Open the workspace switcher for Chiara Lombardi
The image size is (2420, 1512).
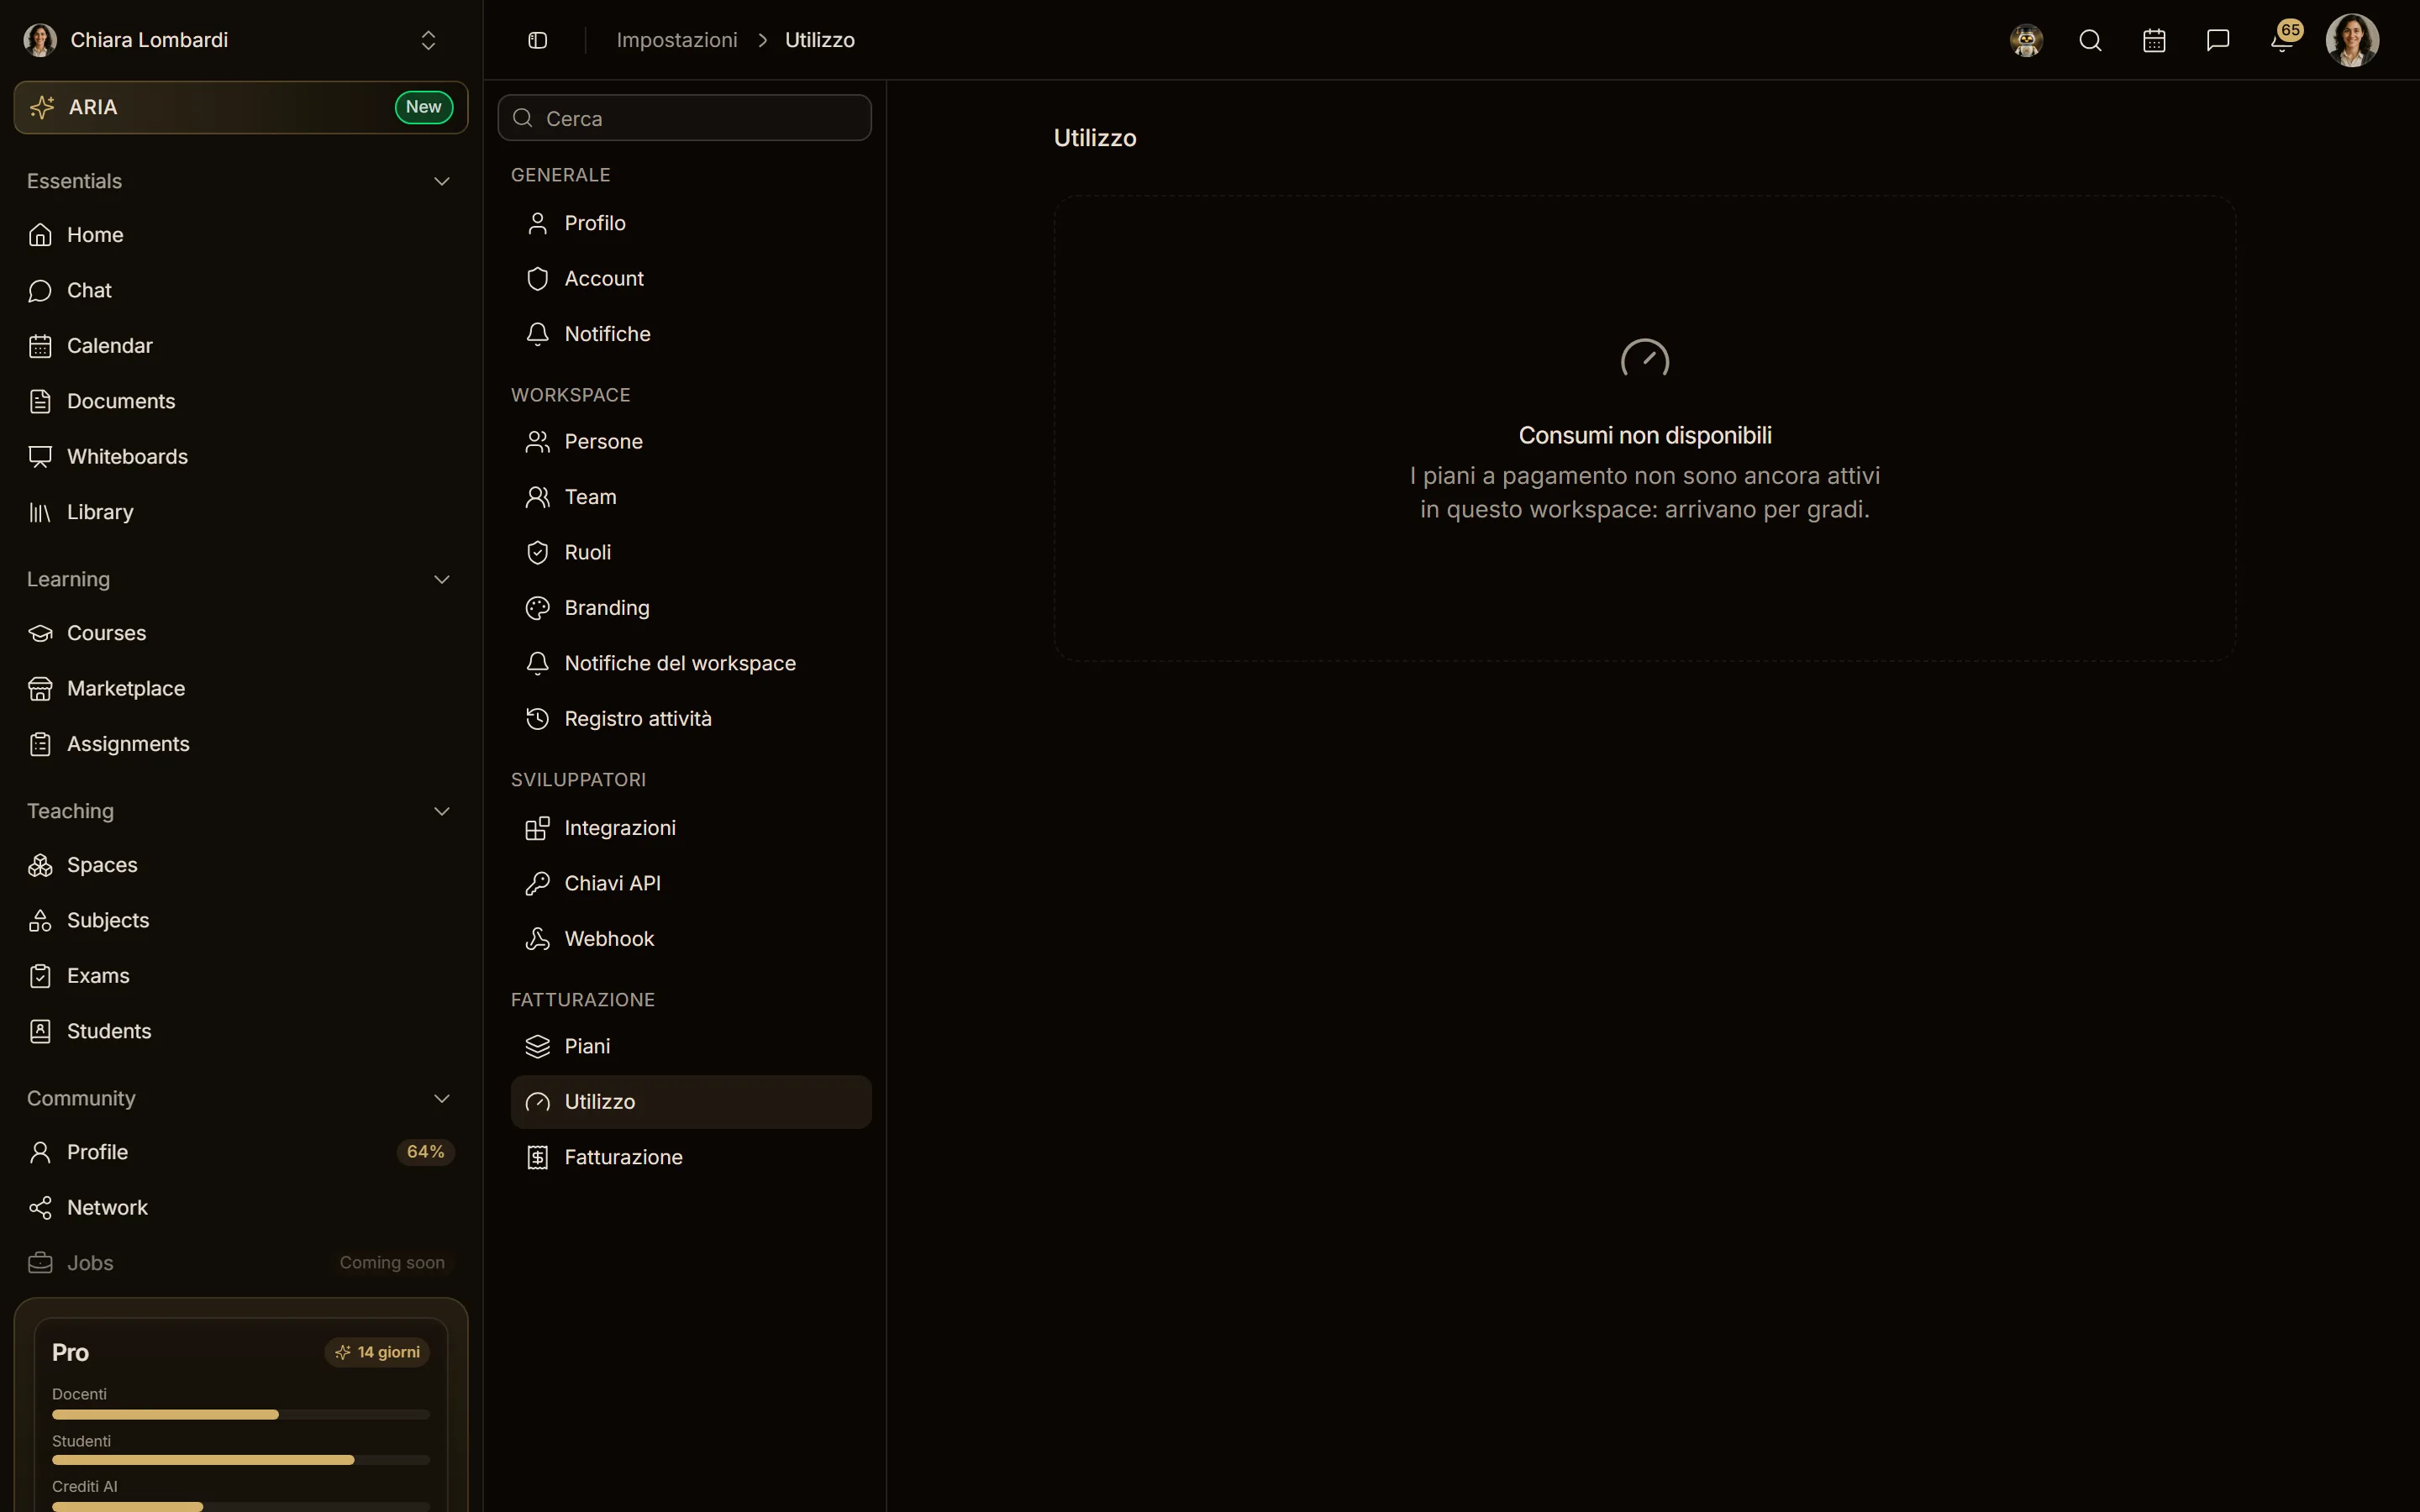241,40
